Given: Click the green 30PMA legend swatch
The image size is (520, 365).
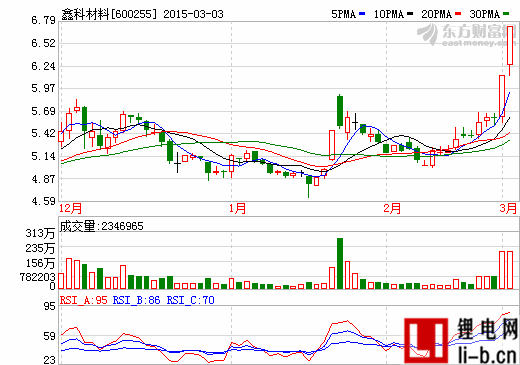Looking at the screenshot, I should point(506,14).
